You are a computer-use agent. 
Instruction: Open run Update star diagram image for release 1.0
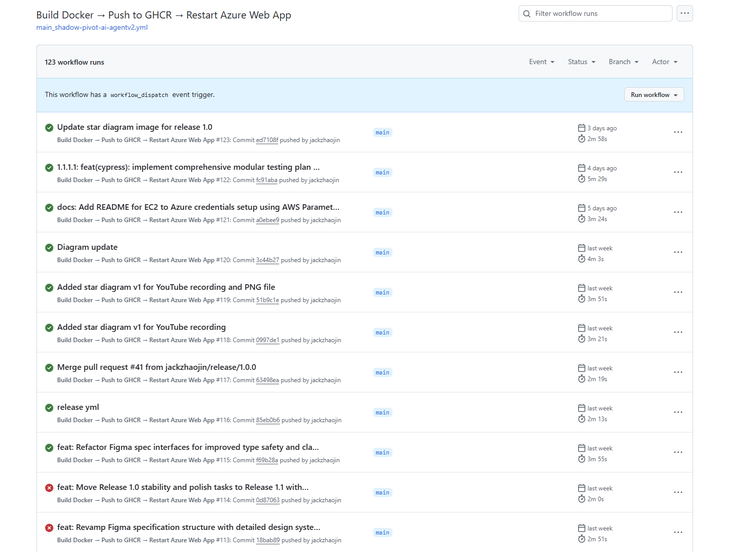click(134, 127)
